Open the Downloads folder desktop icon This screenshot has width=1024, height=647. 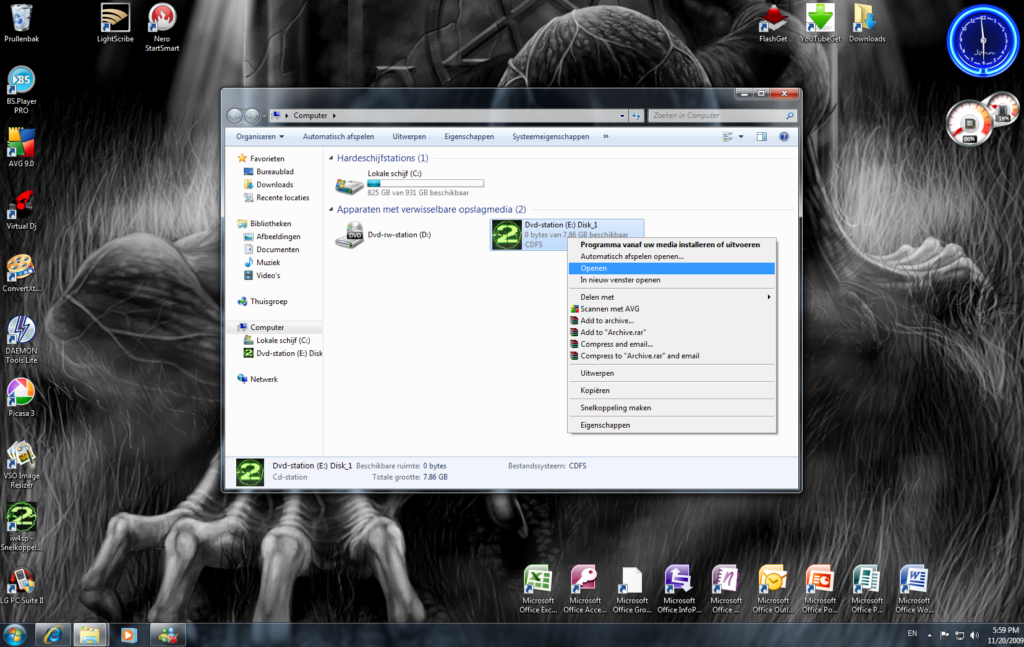coord(867,23)
